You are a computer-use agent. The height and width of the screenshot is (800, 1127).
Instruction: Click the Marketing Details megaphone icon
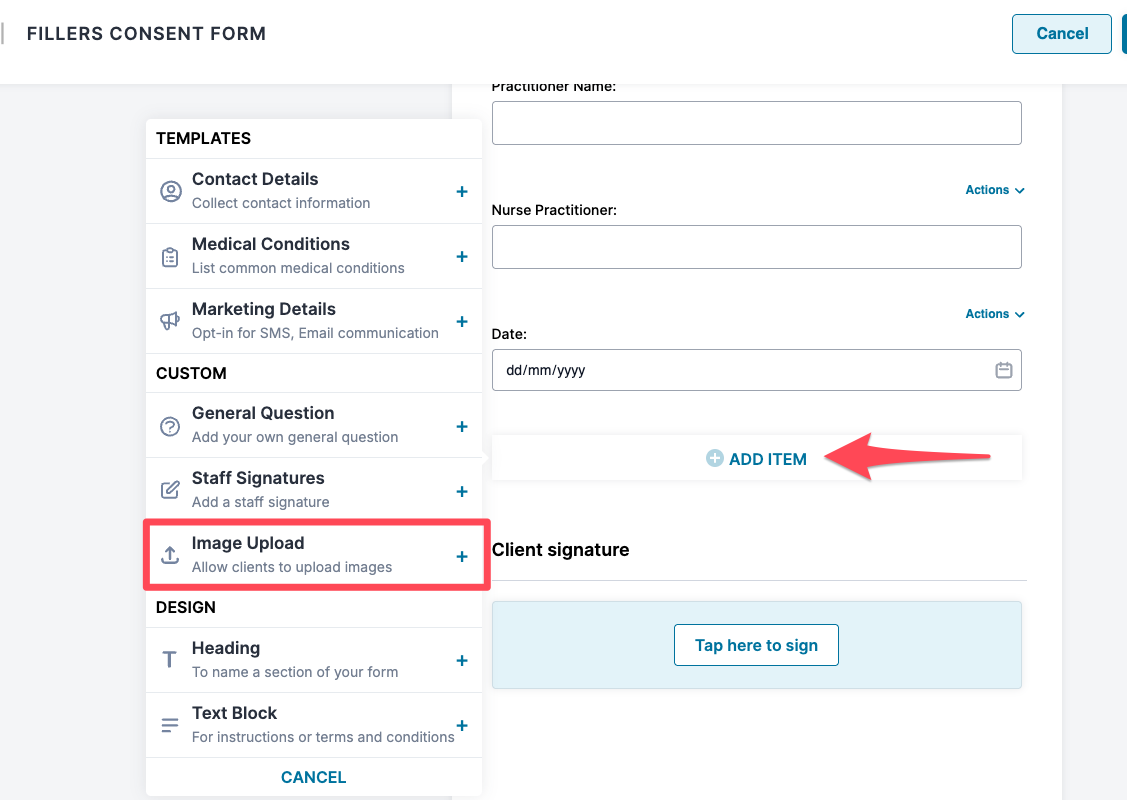(171, 321)
